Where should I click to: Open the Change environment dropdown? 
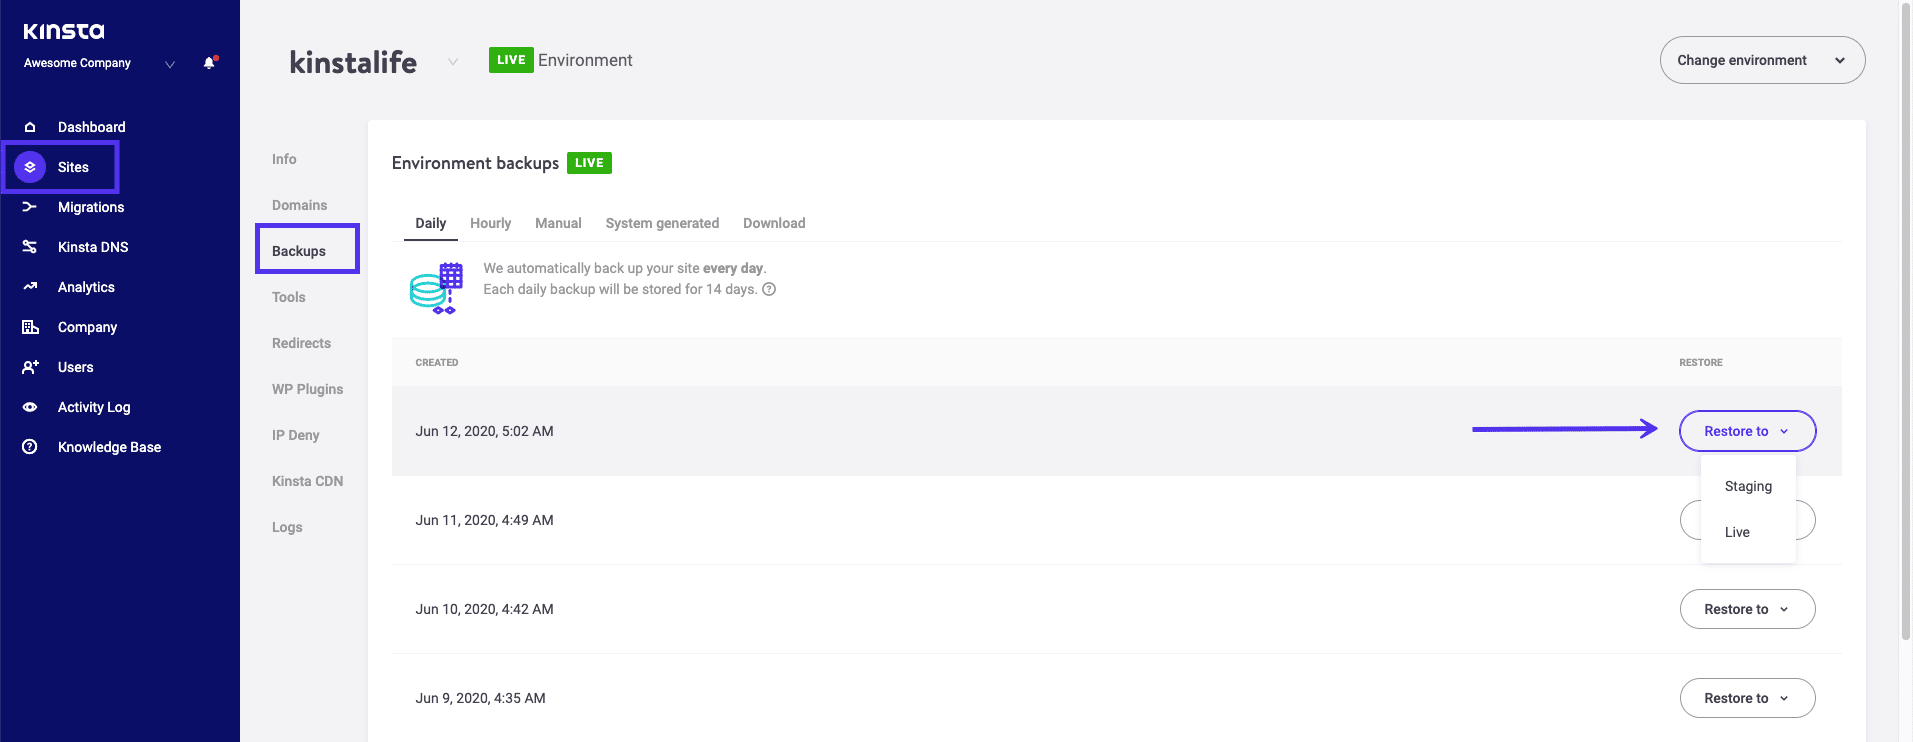tap(1762, 60)
